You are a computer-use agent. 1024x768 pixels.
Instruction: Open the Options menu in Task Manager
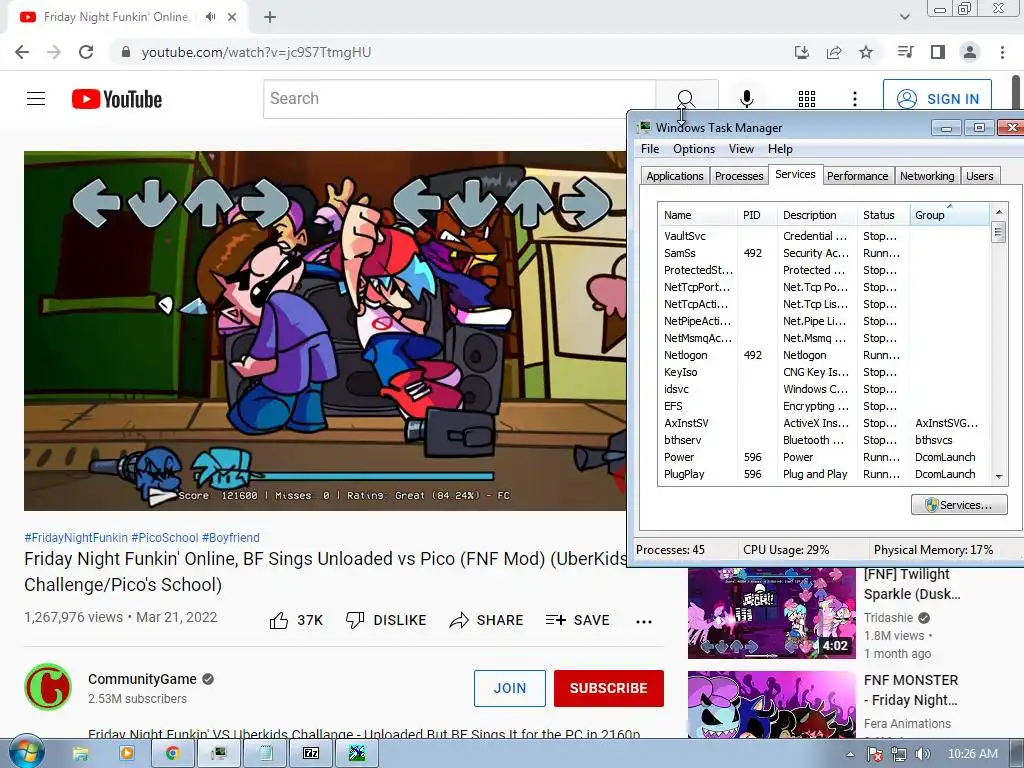click(694, 149)
